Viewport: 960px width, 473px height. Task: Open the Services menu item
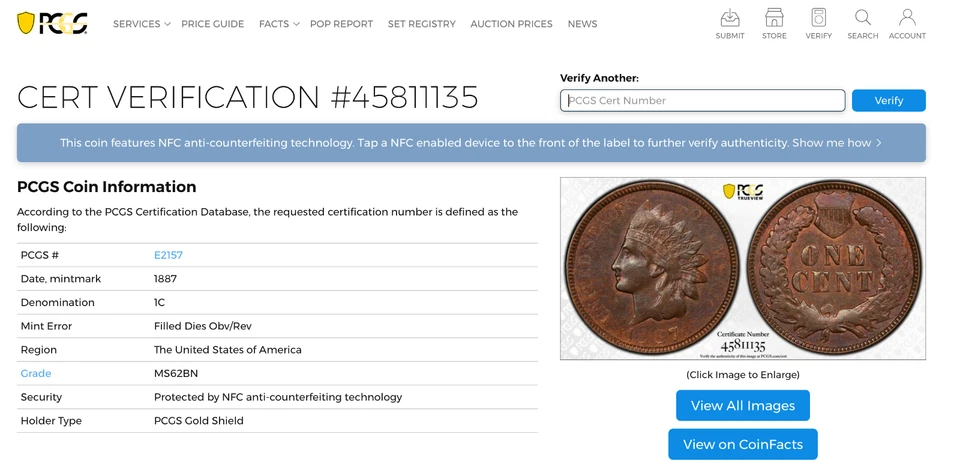(137, 24)
